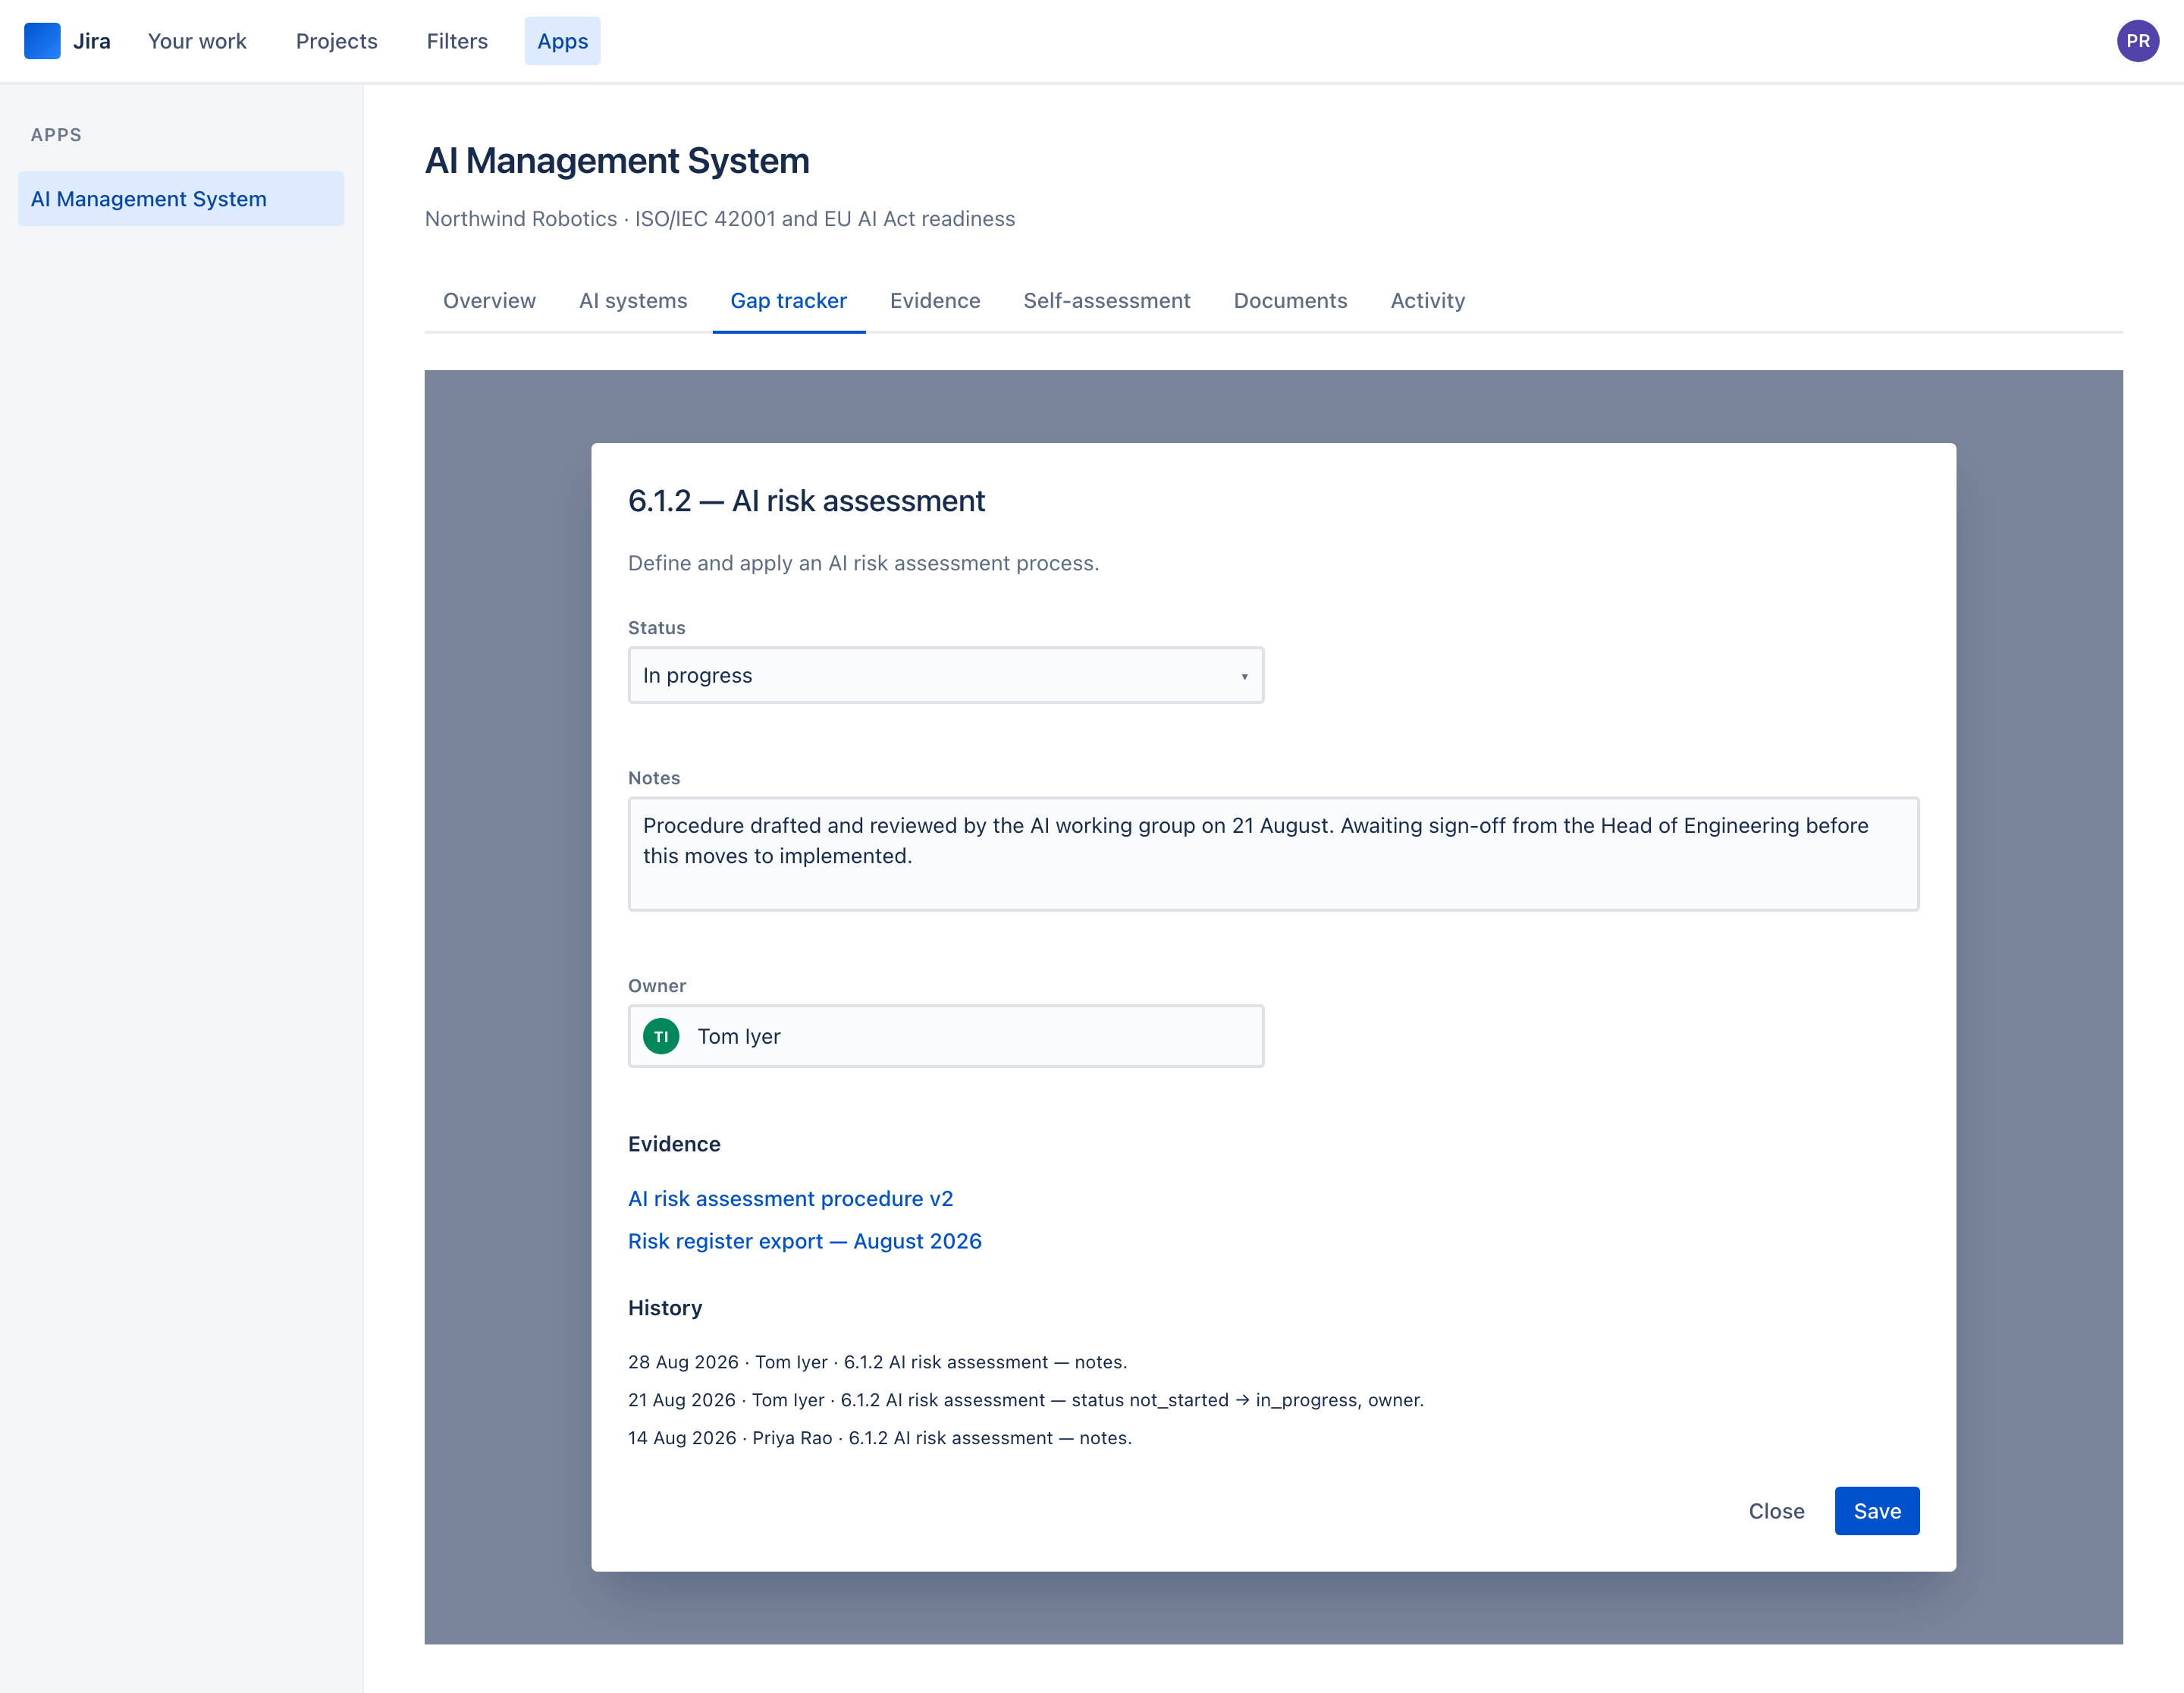This screenshot has width=2184, height=1693.
Task: Open the Documents tab
Action: point(1290,300)
